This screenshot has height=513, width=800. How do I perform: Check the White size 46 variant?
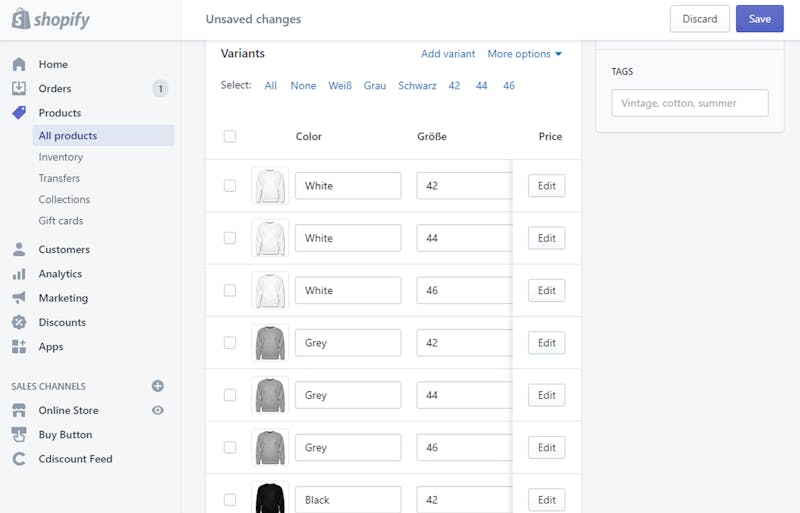[x=230, y=290]
